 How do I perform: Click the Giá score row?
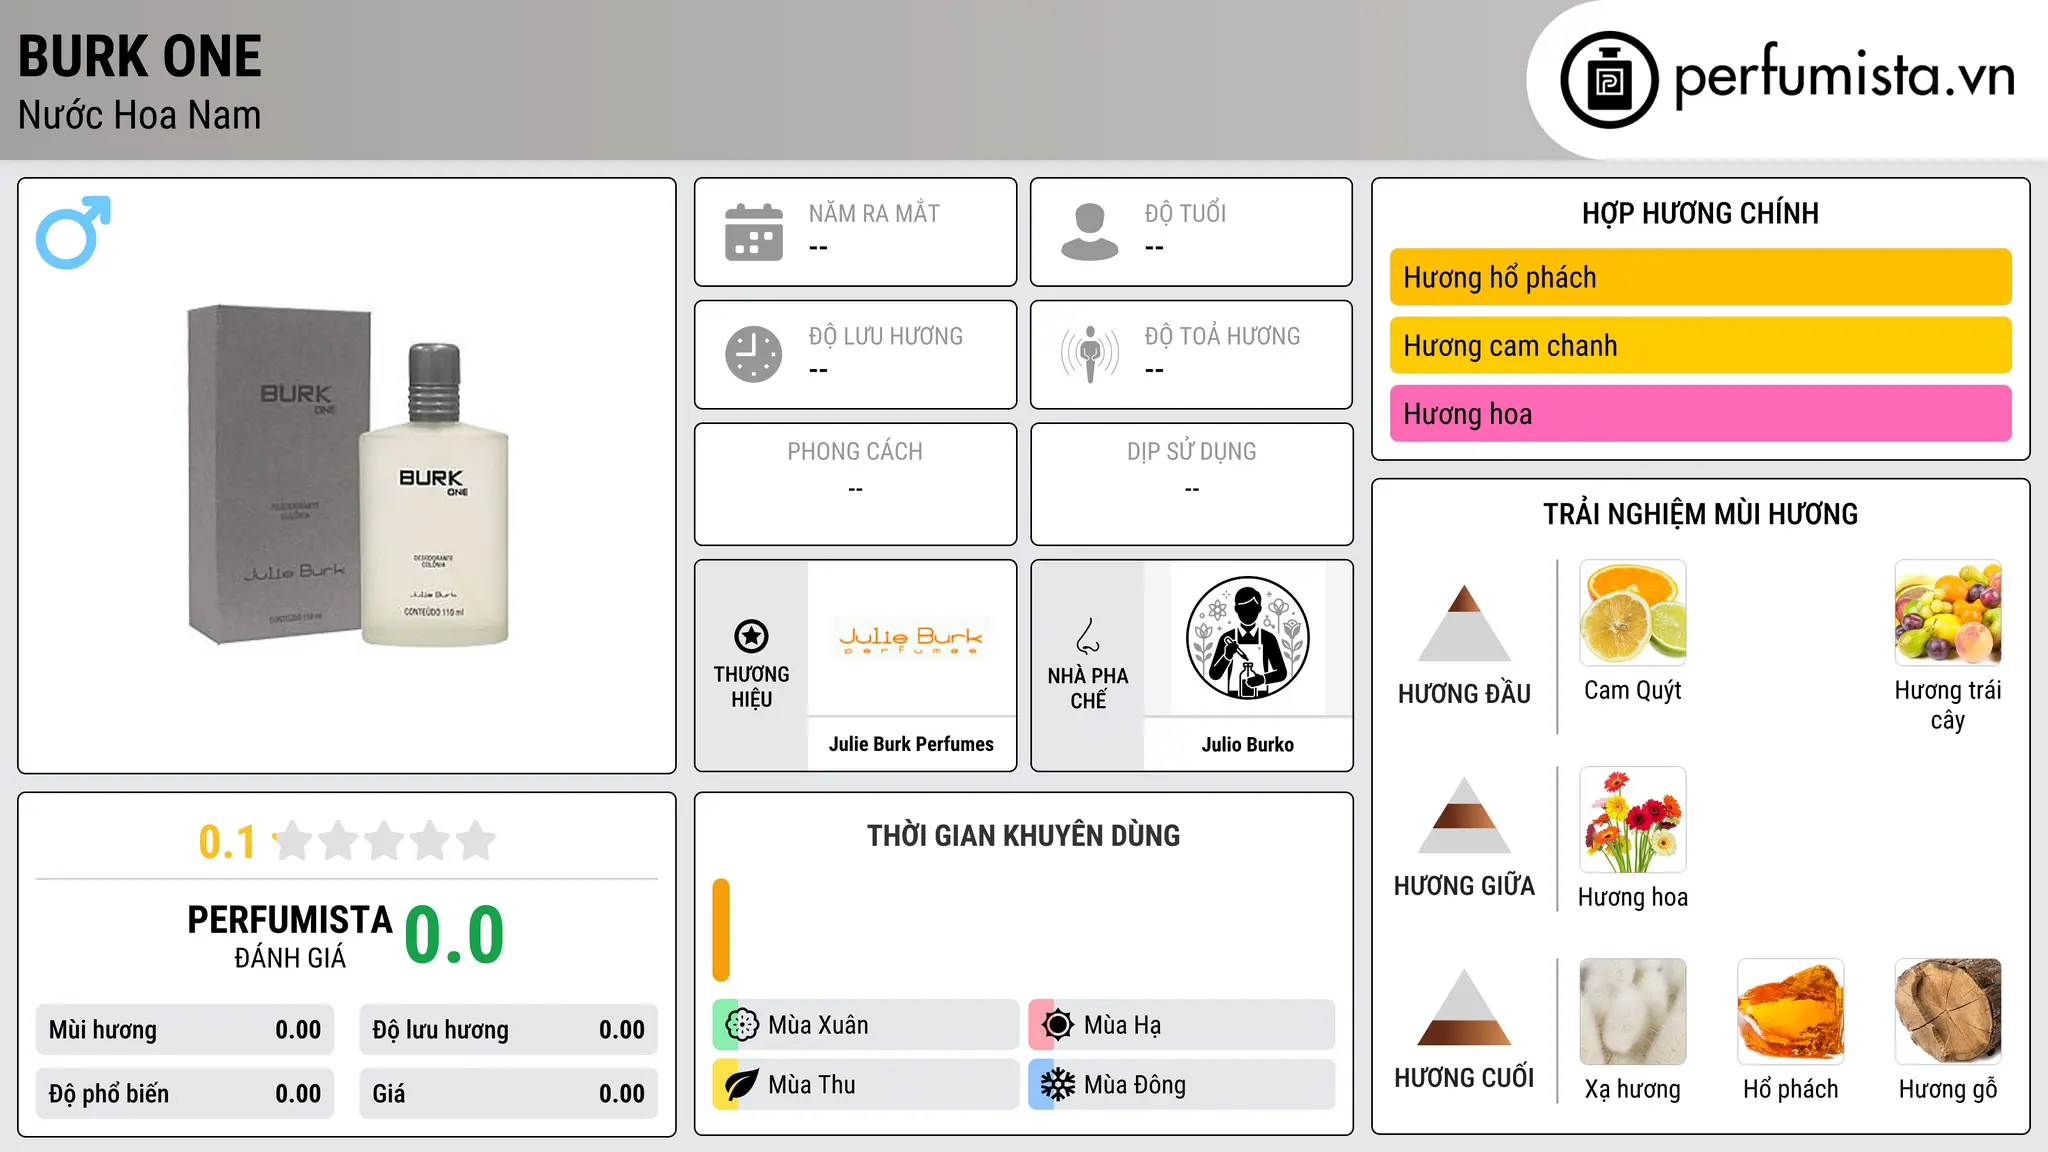[x=508, y=1094]
